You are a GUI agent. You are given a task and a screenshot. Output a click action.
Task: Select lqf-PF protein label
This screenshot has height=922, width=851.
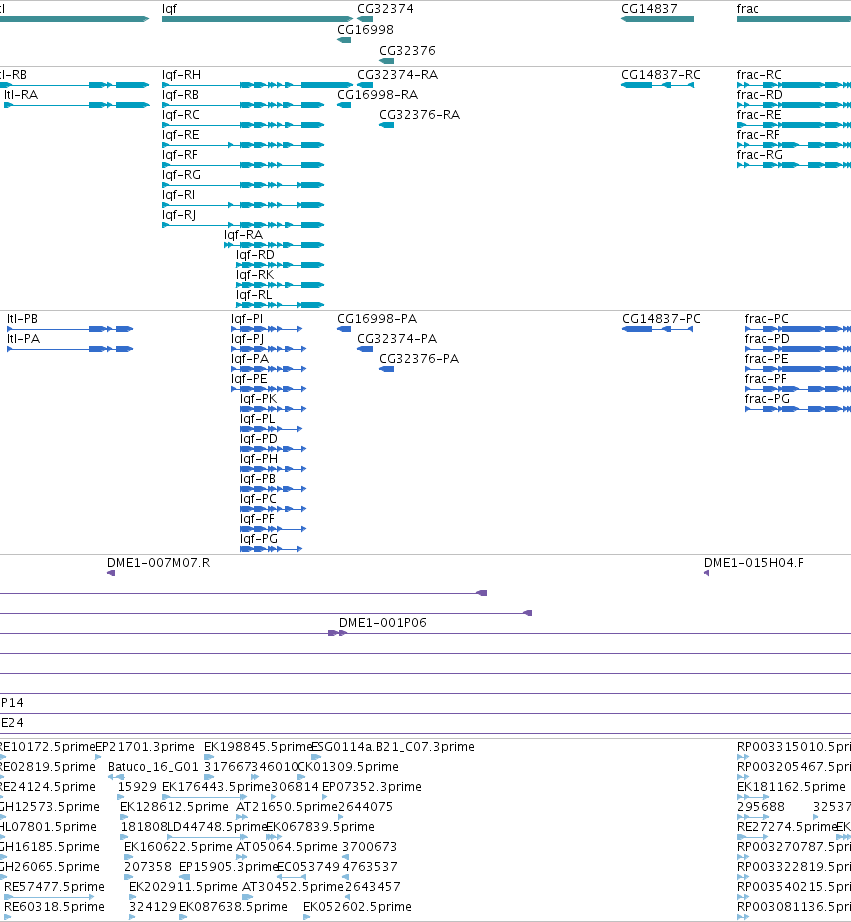(258, 519)
